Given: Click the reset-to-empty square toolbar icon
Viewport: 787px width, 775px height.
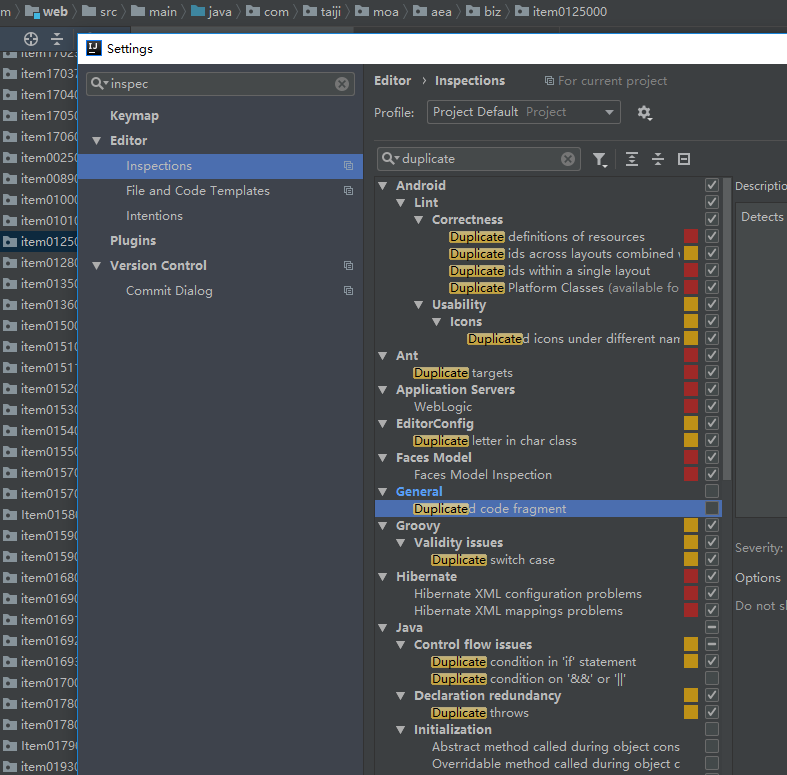Looking at the screenshot, I should [684, 159].
